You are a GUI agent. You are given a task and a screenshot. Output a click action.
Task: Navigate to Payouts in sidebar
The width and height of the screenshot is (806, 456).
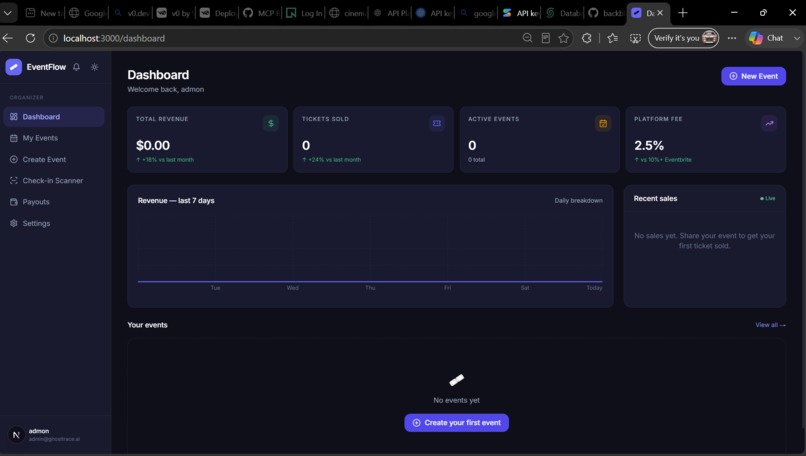click(x=54, y=202)
